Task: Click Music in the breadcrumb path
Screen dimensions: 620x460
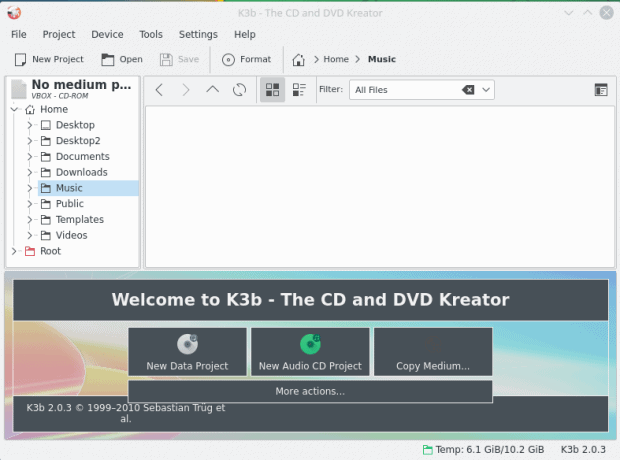Action: (382, 59)
